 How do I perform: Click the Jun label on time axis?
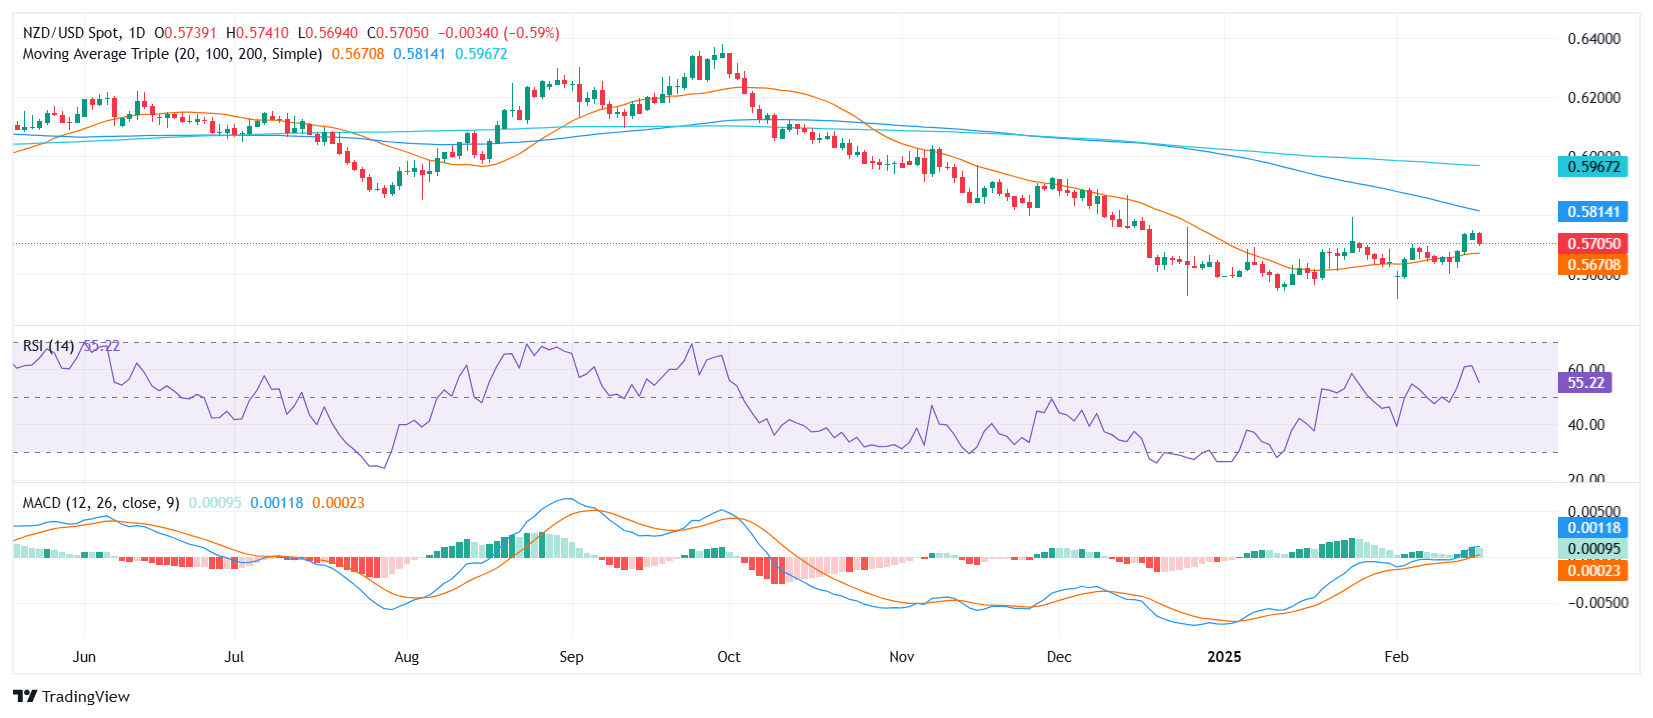pyautogui.click(x=84, y=657)
